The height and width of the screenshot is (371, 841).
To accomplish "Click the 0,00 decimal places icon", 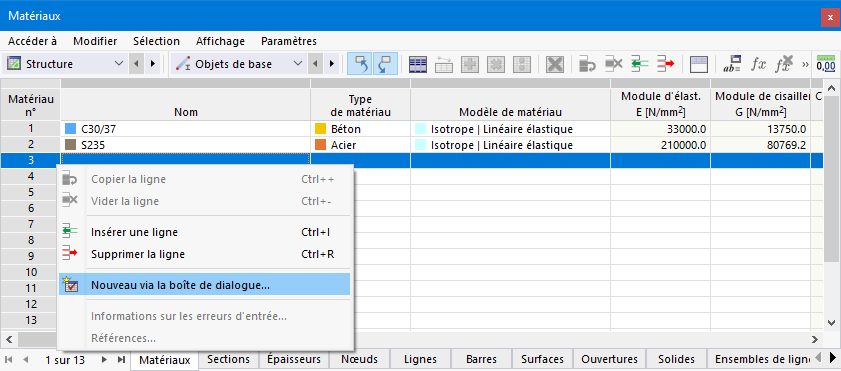I will click(x=825, y=64).
